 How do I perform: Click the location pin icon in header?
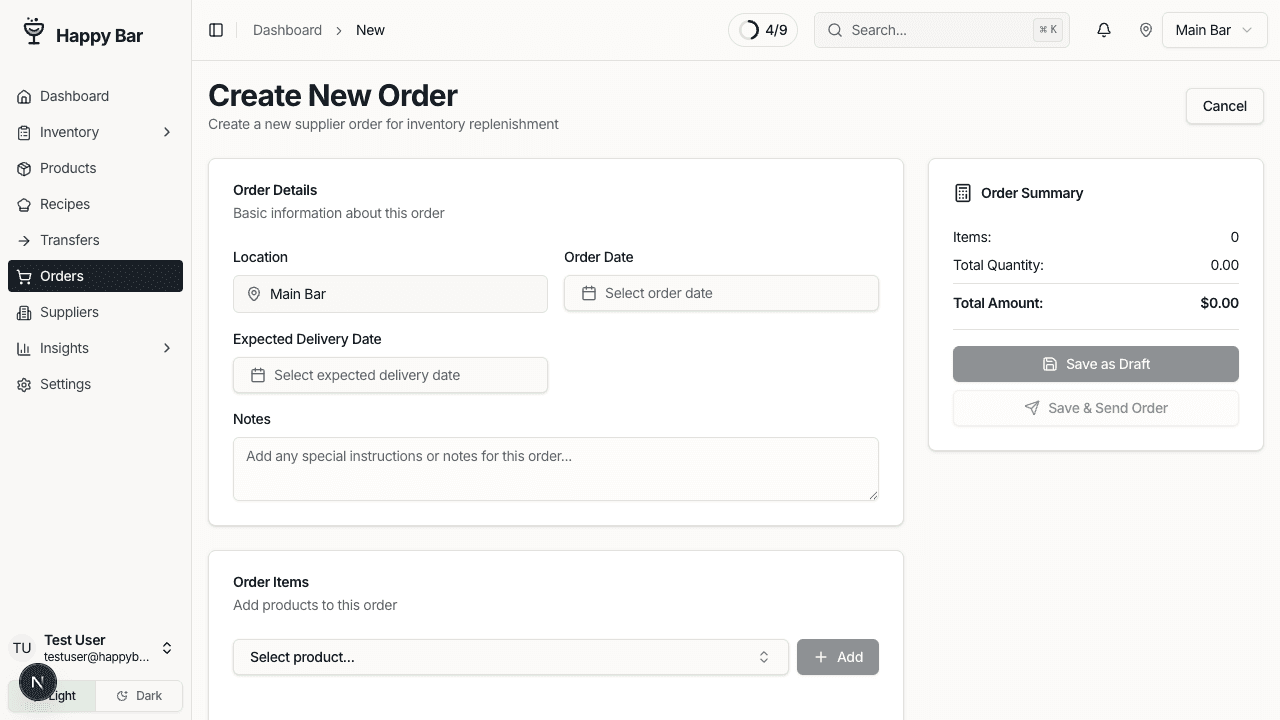1146,30
